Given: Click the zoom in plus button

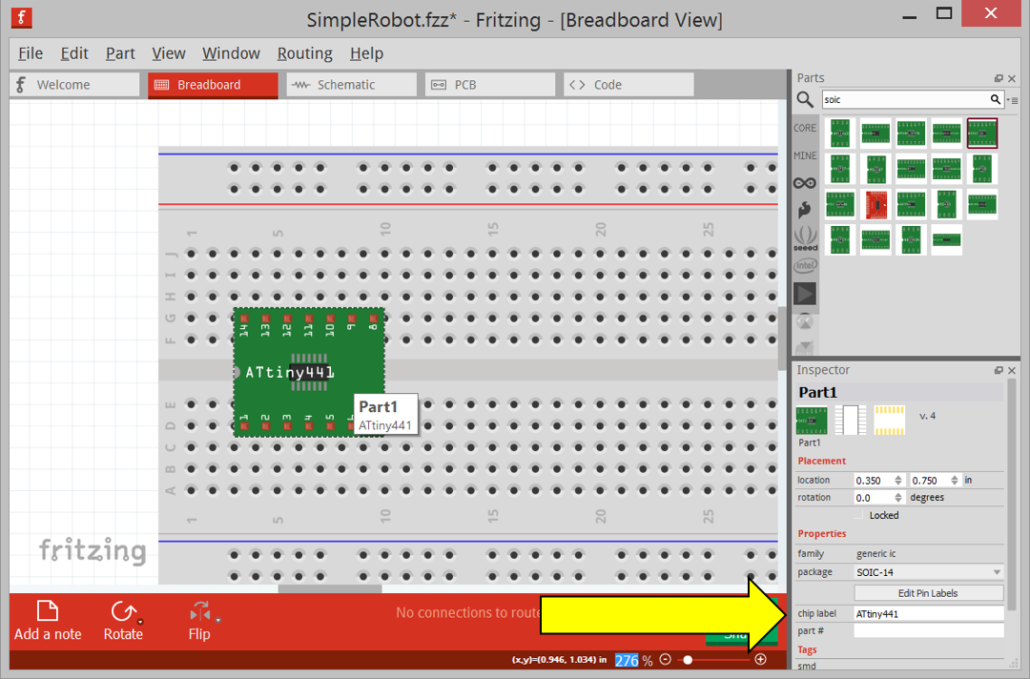Looking at the screenshot, I should pyautogui.click(x=760, y=660).
